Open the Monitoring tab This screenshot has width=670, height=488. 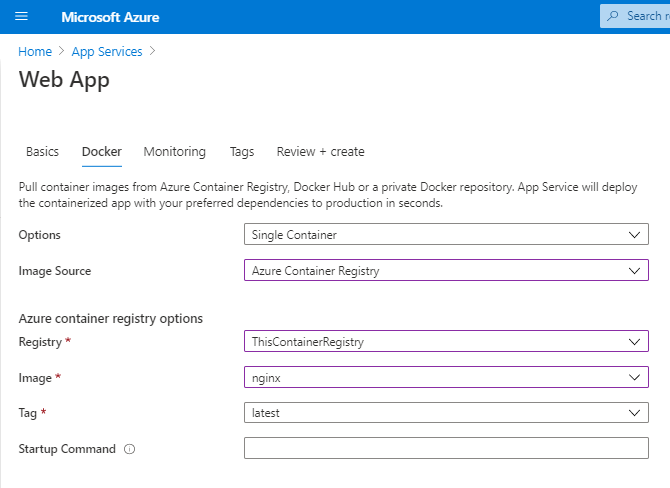pos(175,152)
